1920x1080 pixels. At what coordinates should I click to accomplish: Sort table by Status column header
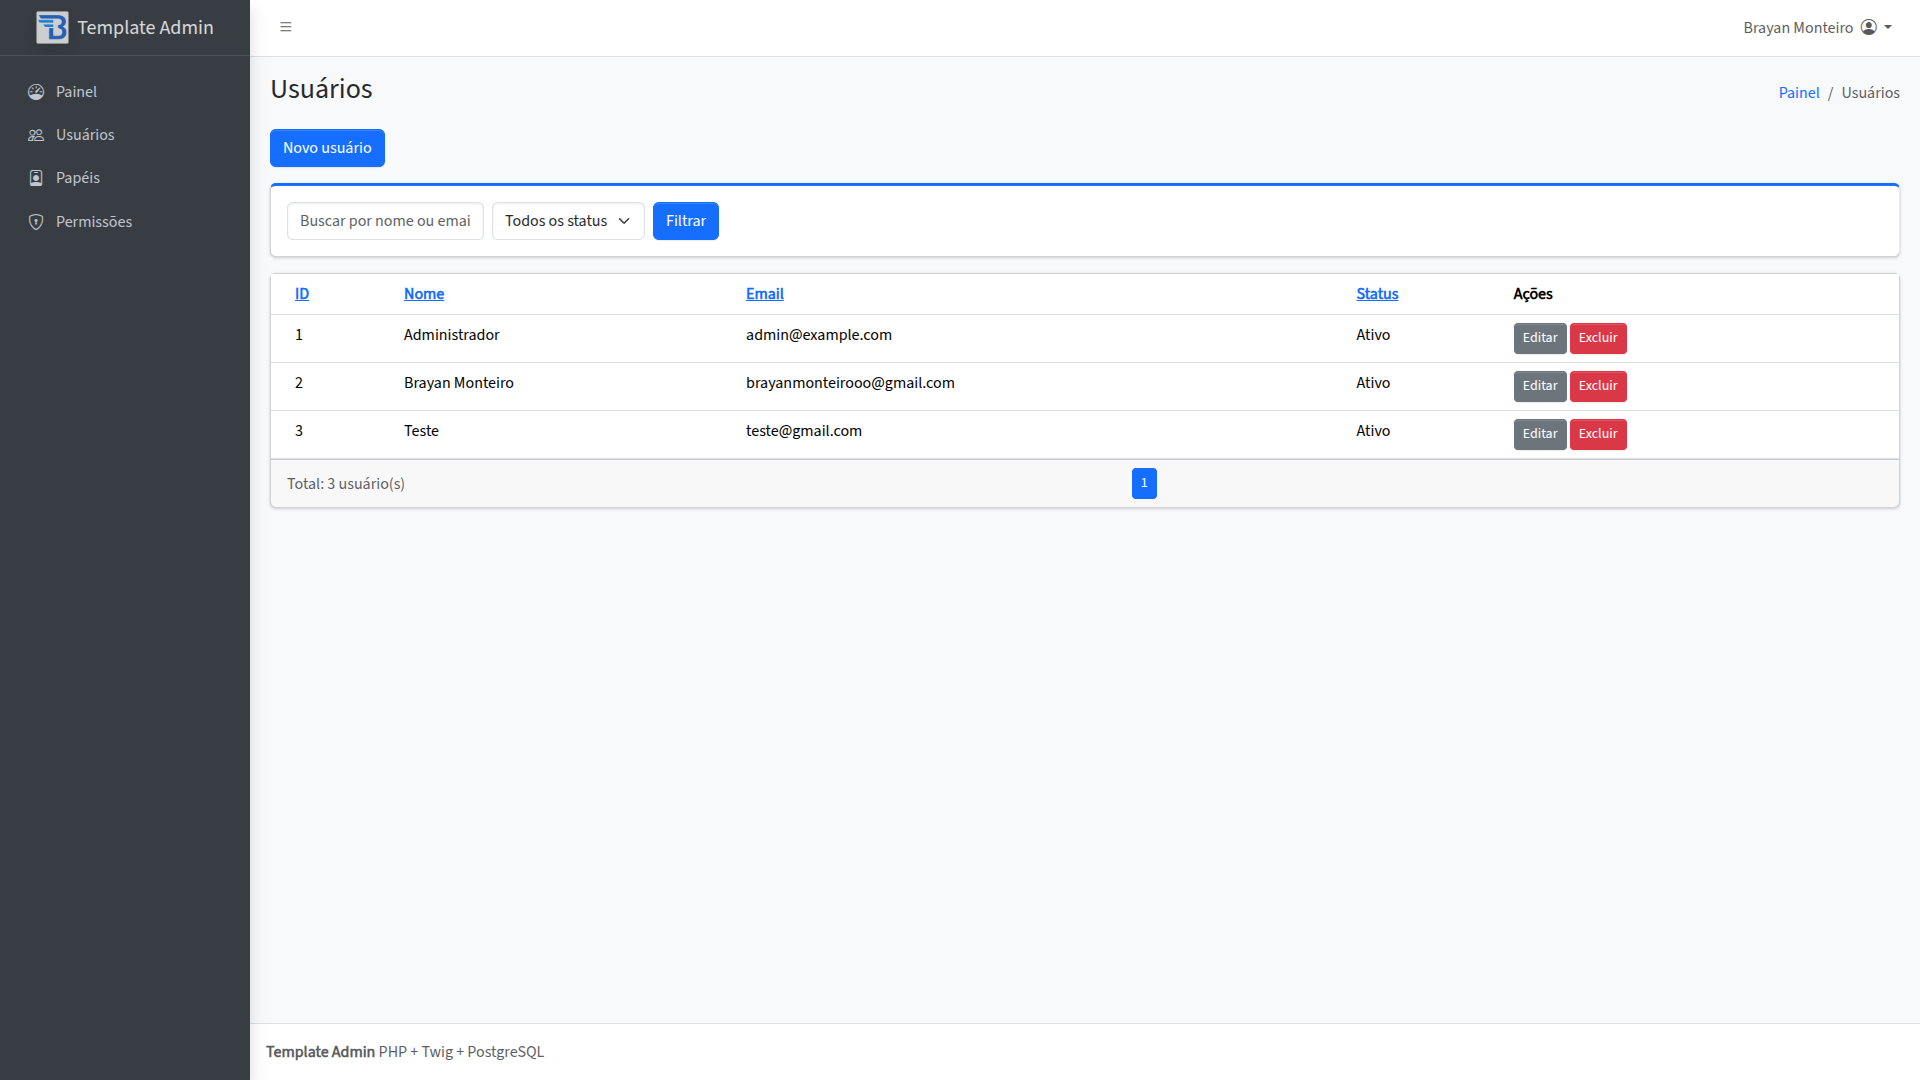pyautogui.click(x=1377, y=294)
